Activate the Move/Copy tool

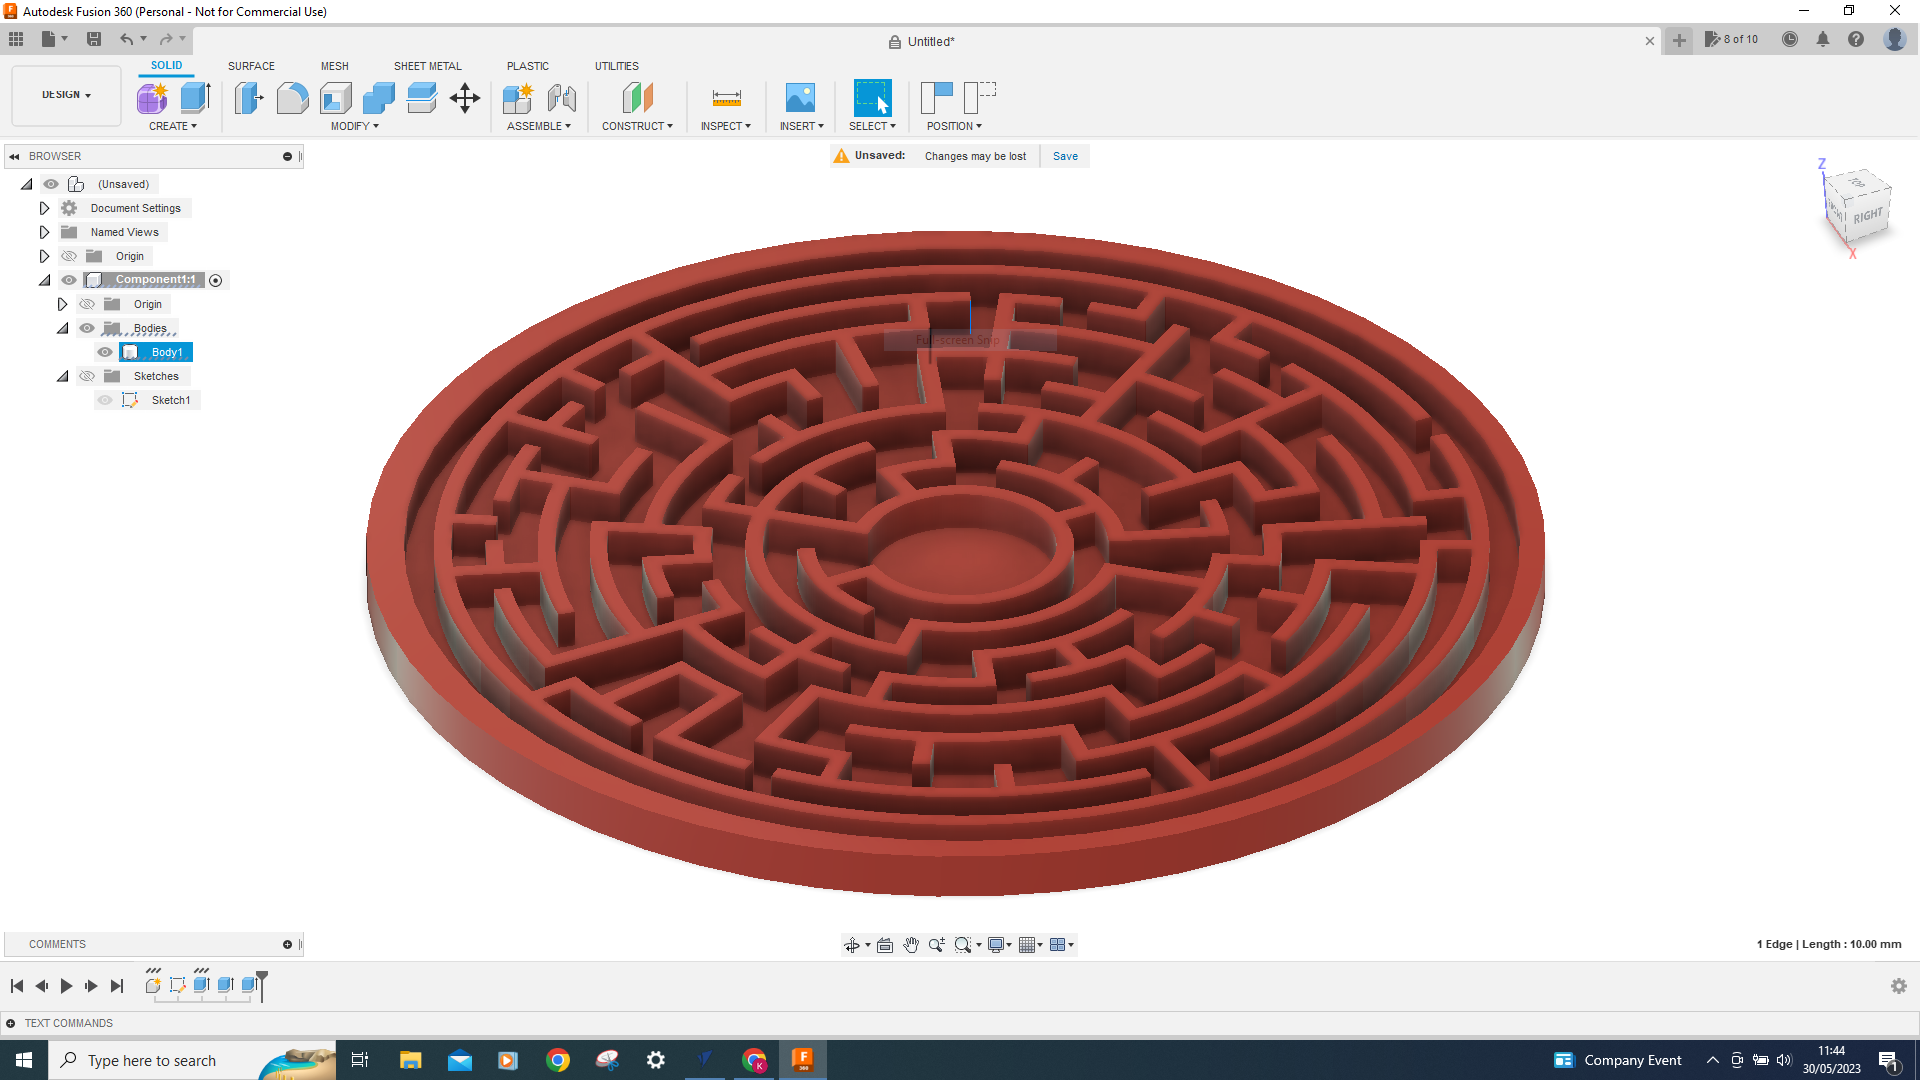[464, 99]
